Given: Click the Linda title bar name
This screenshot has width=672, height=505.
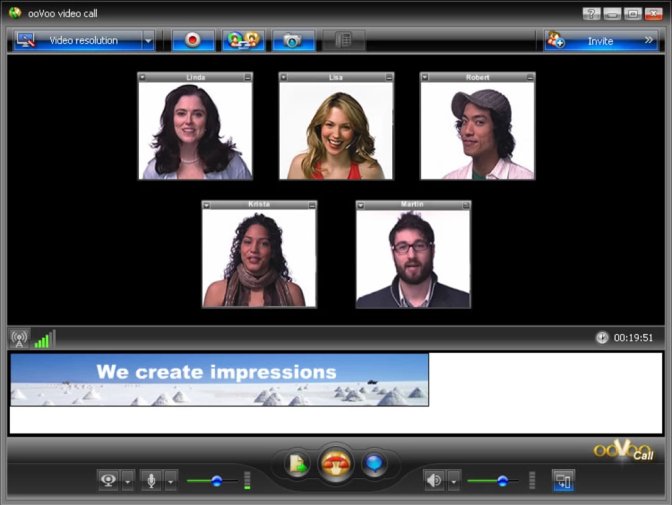Looking at the screenshot, I should point(195,77).
